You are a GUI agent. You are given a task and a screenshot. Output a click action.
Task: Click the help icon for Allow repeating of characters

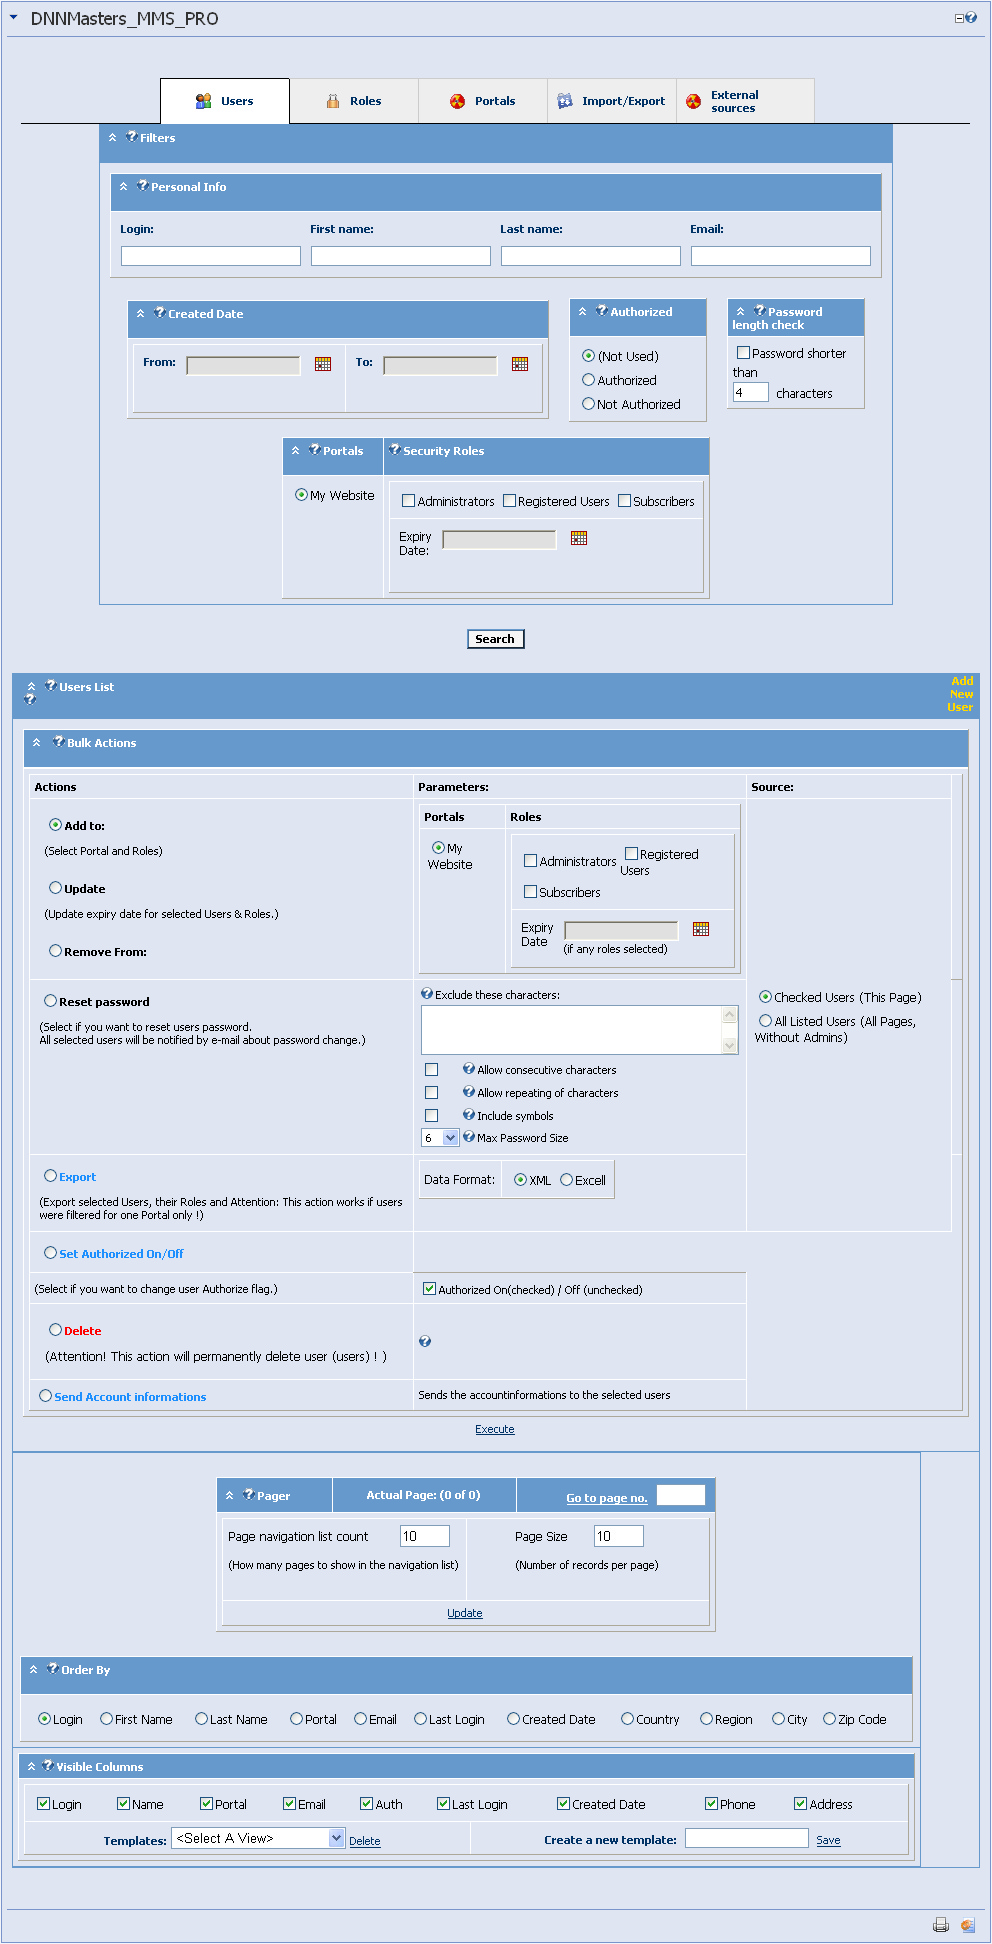(x=469, y=1092)
